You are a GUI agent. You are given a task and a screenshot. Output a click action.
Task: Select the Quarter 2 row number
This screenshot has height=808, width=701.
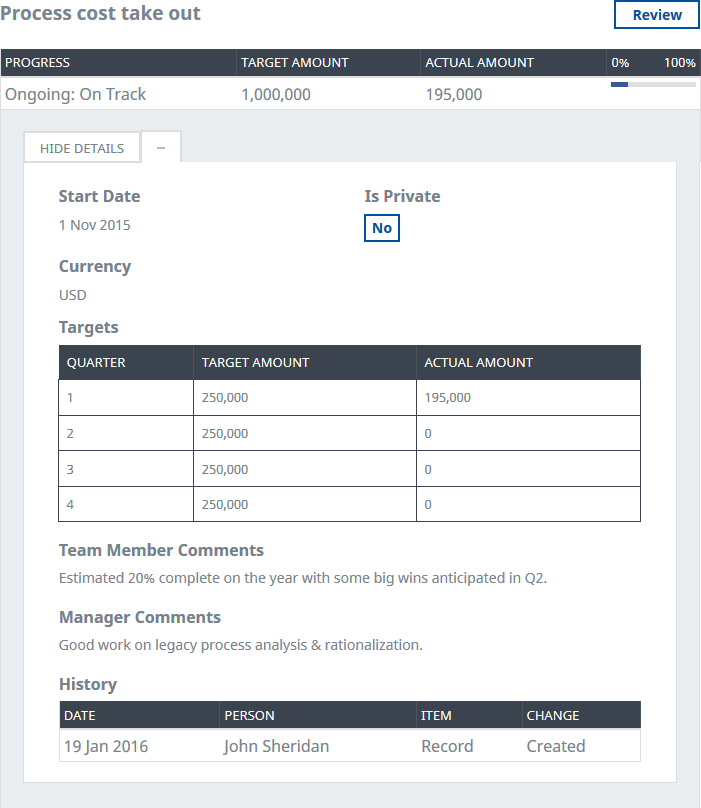point(71,434)
